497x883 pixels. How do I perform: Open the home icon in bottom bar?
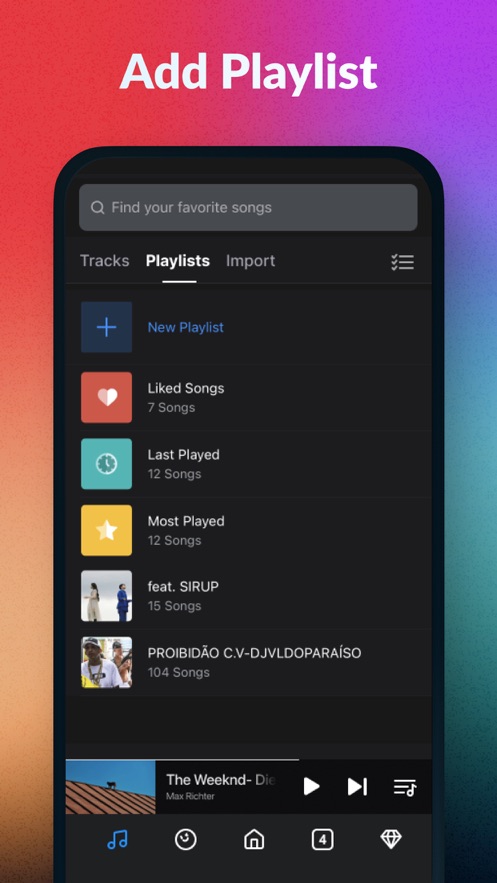click(x=254, y=840)
